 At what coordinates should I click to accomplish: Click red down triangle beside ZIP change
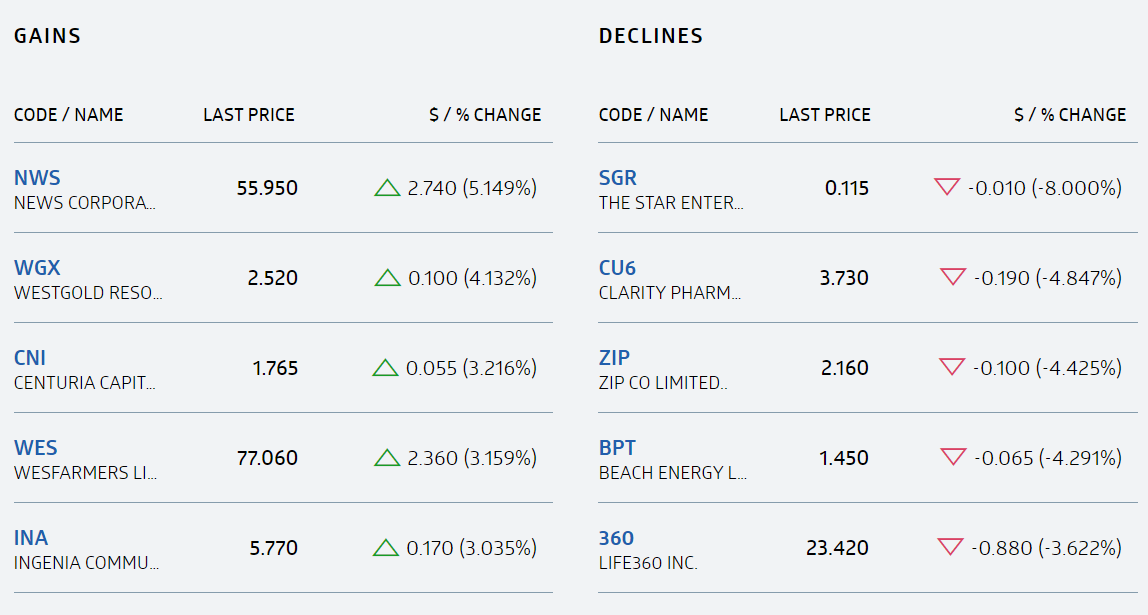[x=952, y=367]
